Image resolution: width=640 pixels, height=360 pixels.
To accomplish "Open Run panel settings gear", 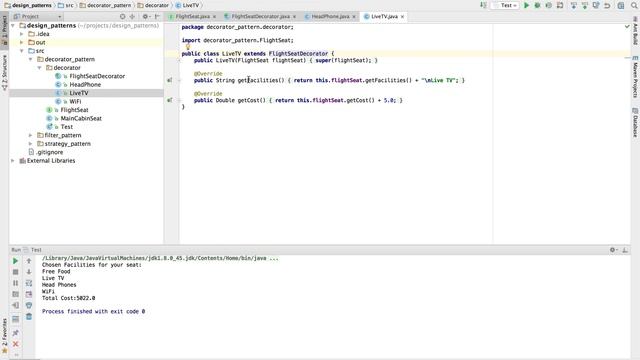I will pyautogui.click(x=613, y=250).
